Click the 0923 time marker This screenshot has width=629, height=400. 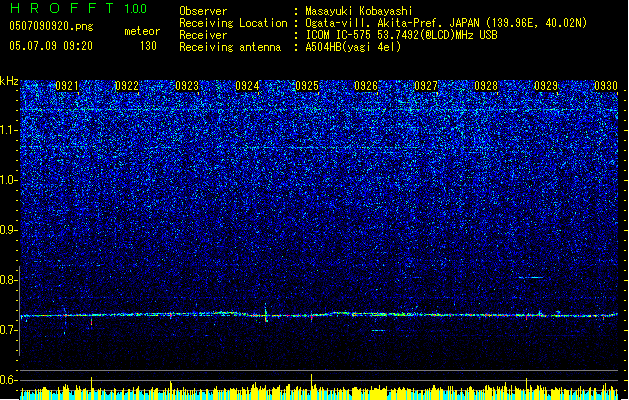click(187, 86)
